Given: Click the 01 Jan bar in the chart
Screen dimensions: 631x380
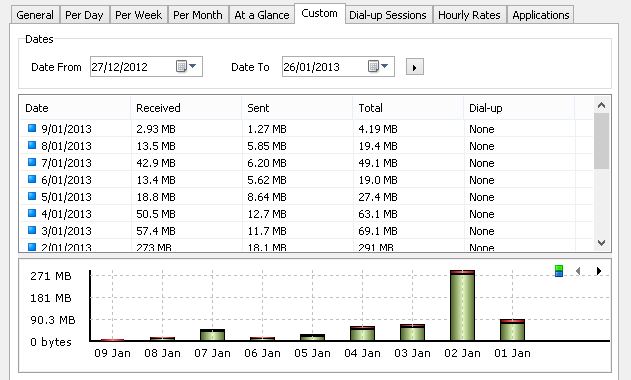Looking at the screenshot, I should 512,330.
